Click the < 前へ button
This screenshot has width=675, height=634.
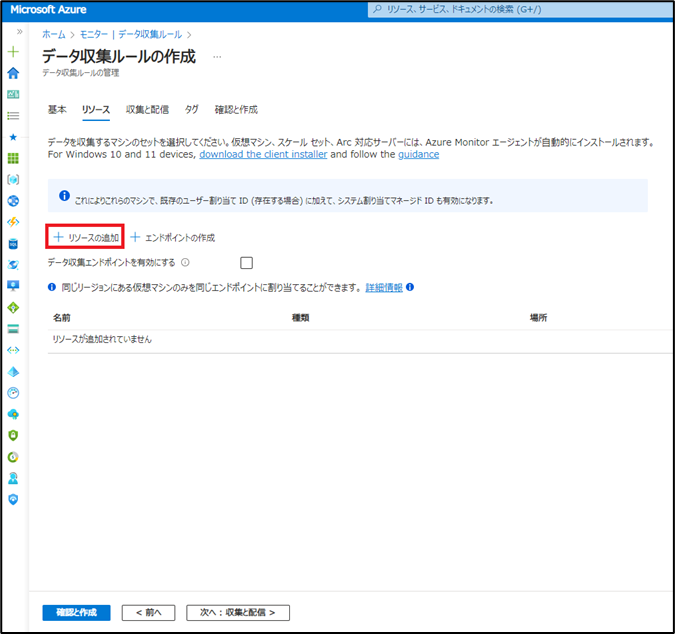(x=149, y=612)
